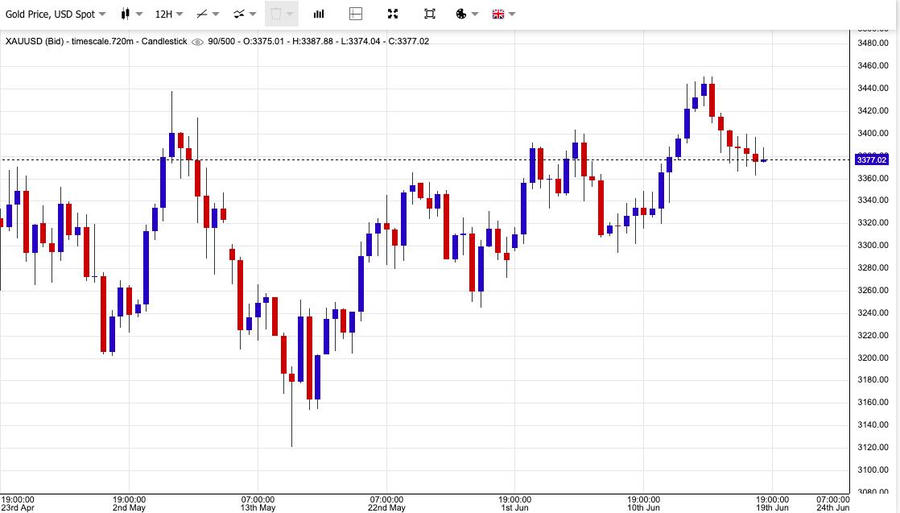Click the 13th May date on time axis
Screen dimensions: 900x513
point(258,507)
